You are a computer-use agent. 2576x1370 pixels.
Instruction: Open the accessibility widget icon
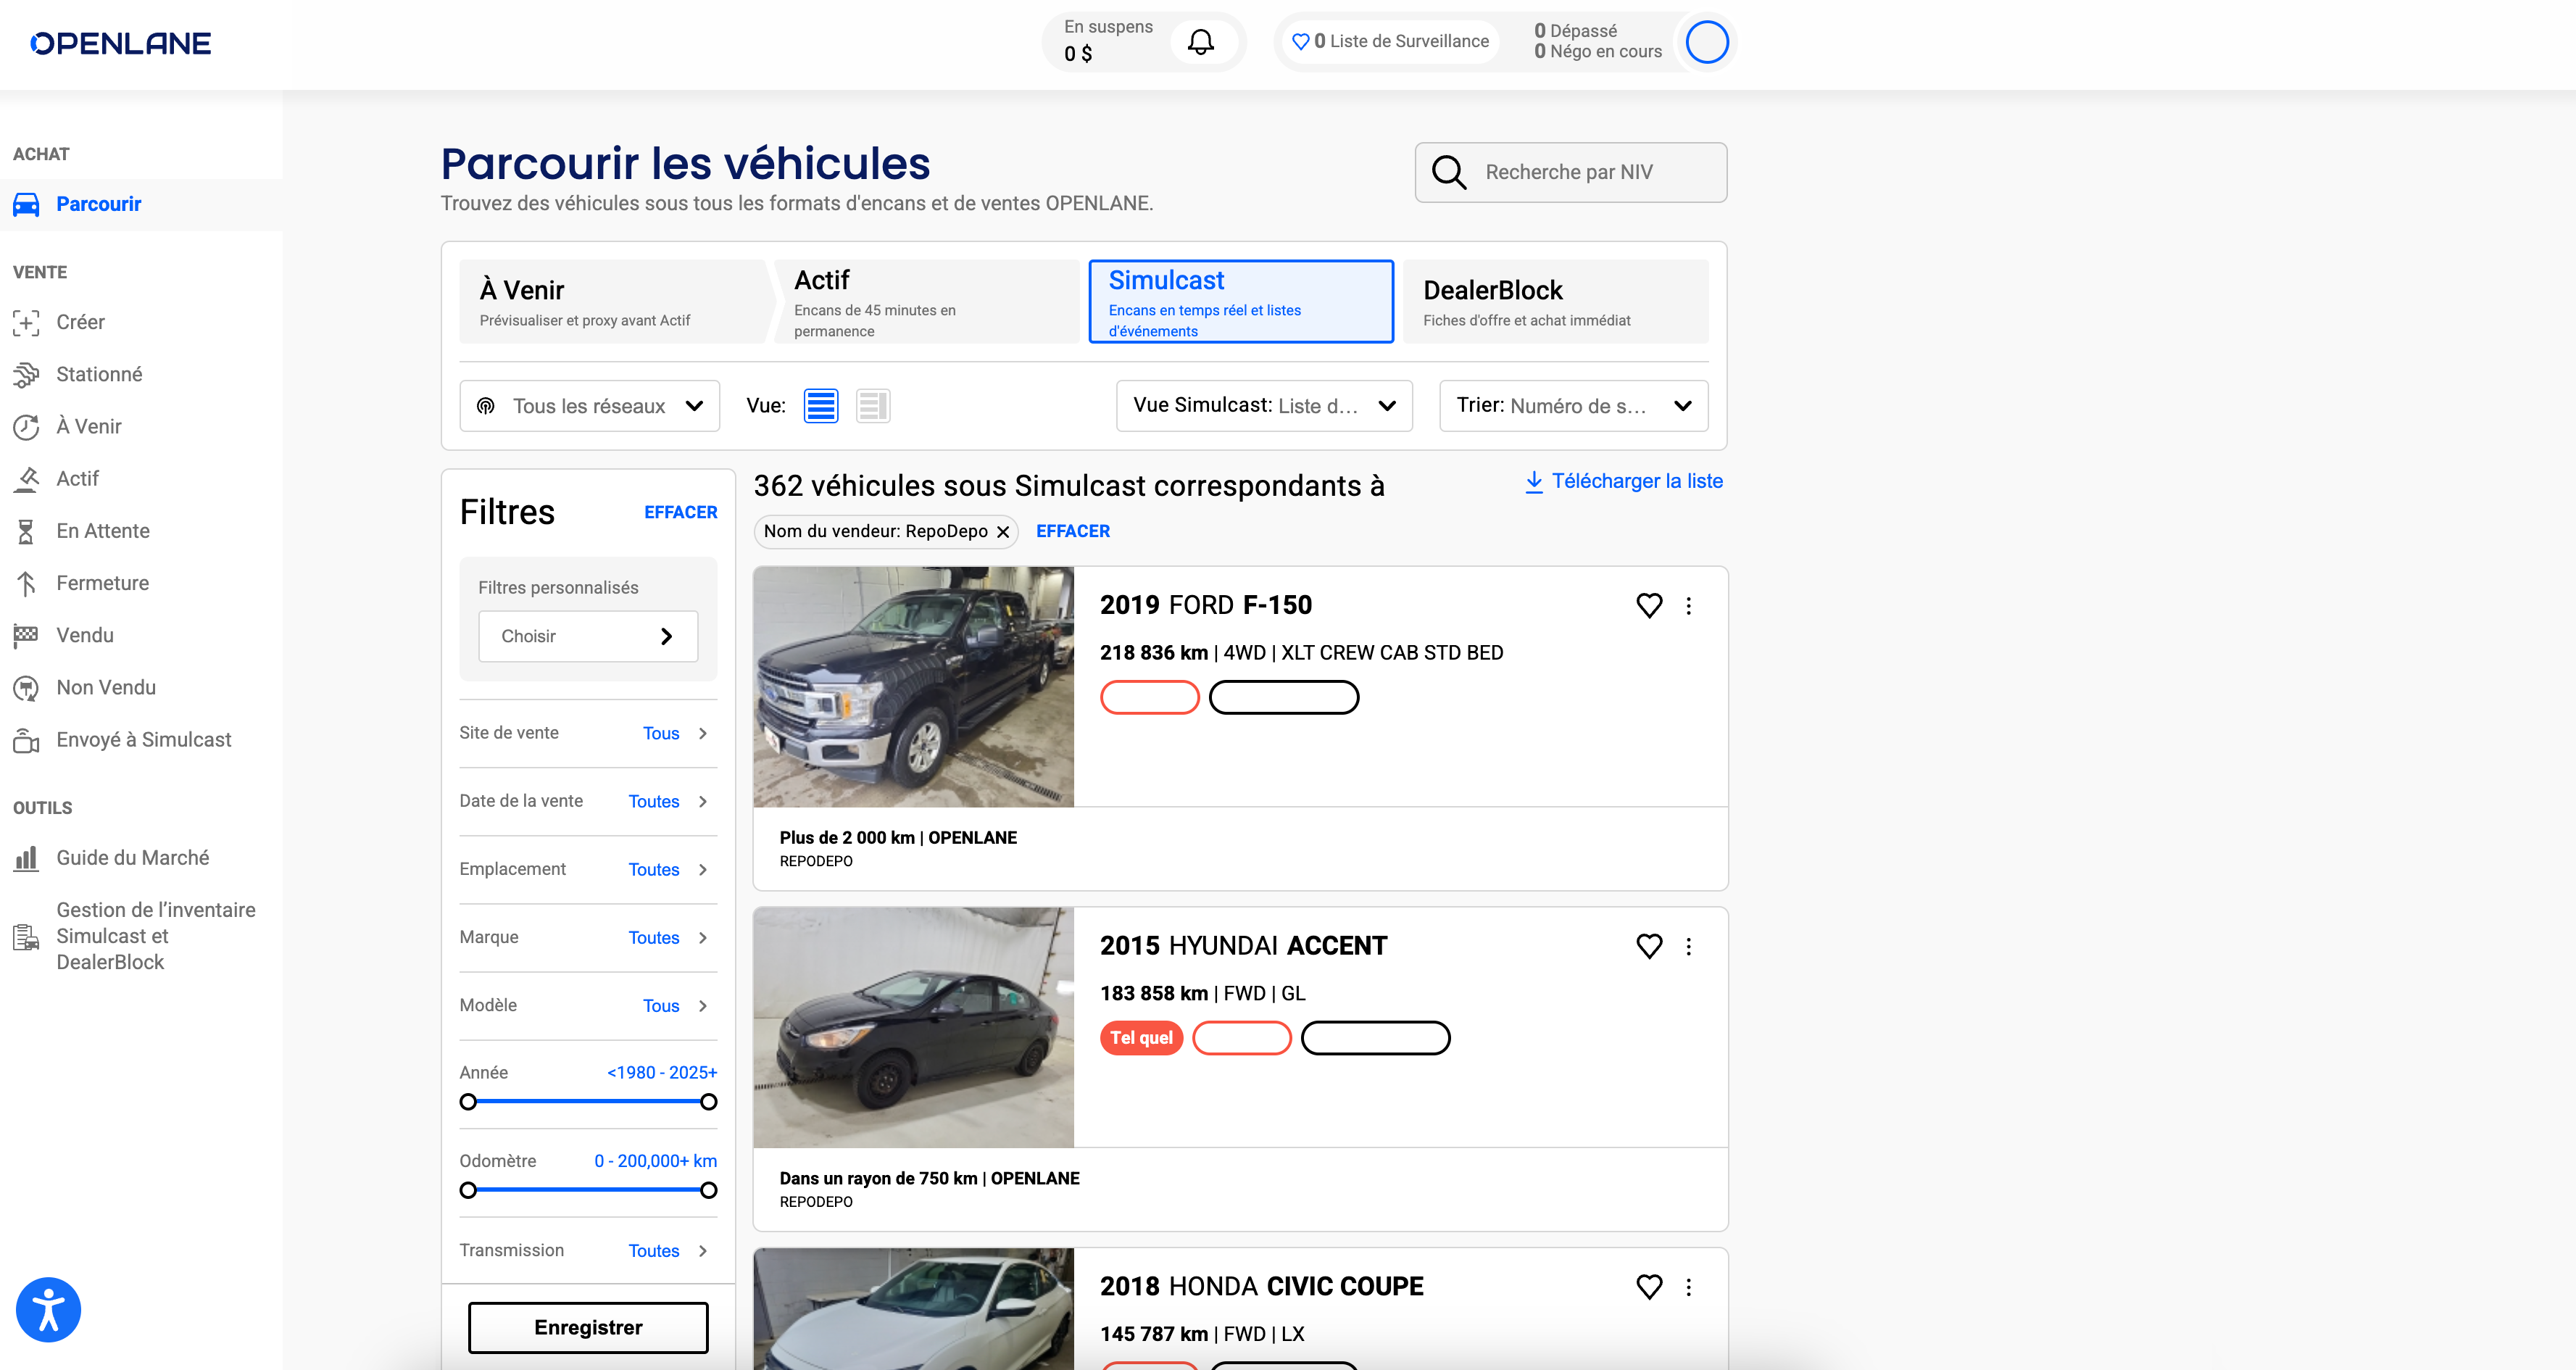pyautogui.click(x=48, y=1309)
